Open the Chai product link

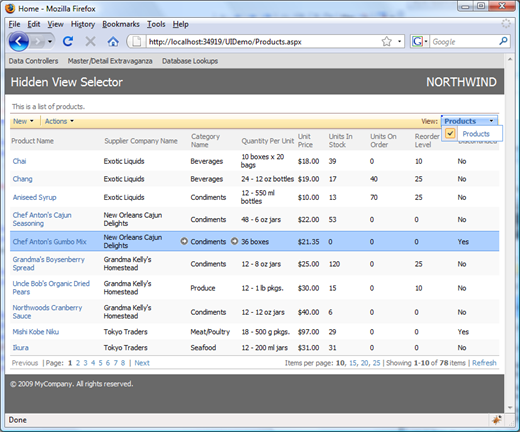coord(19,161)
